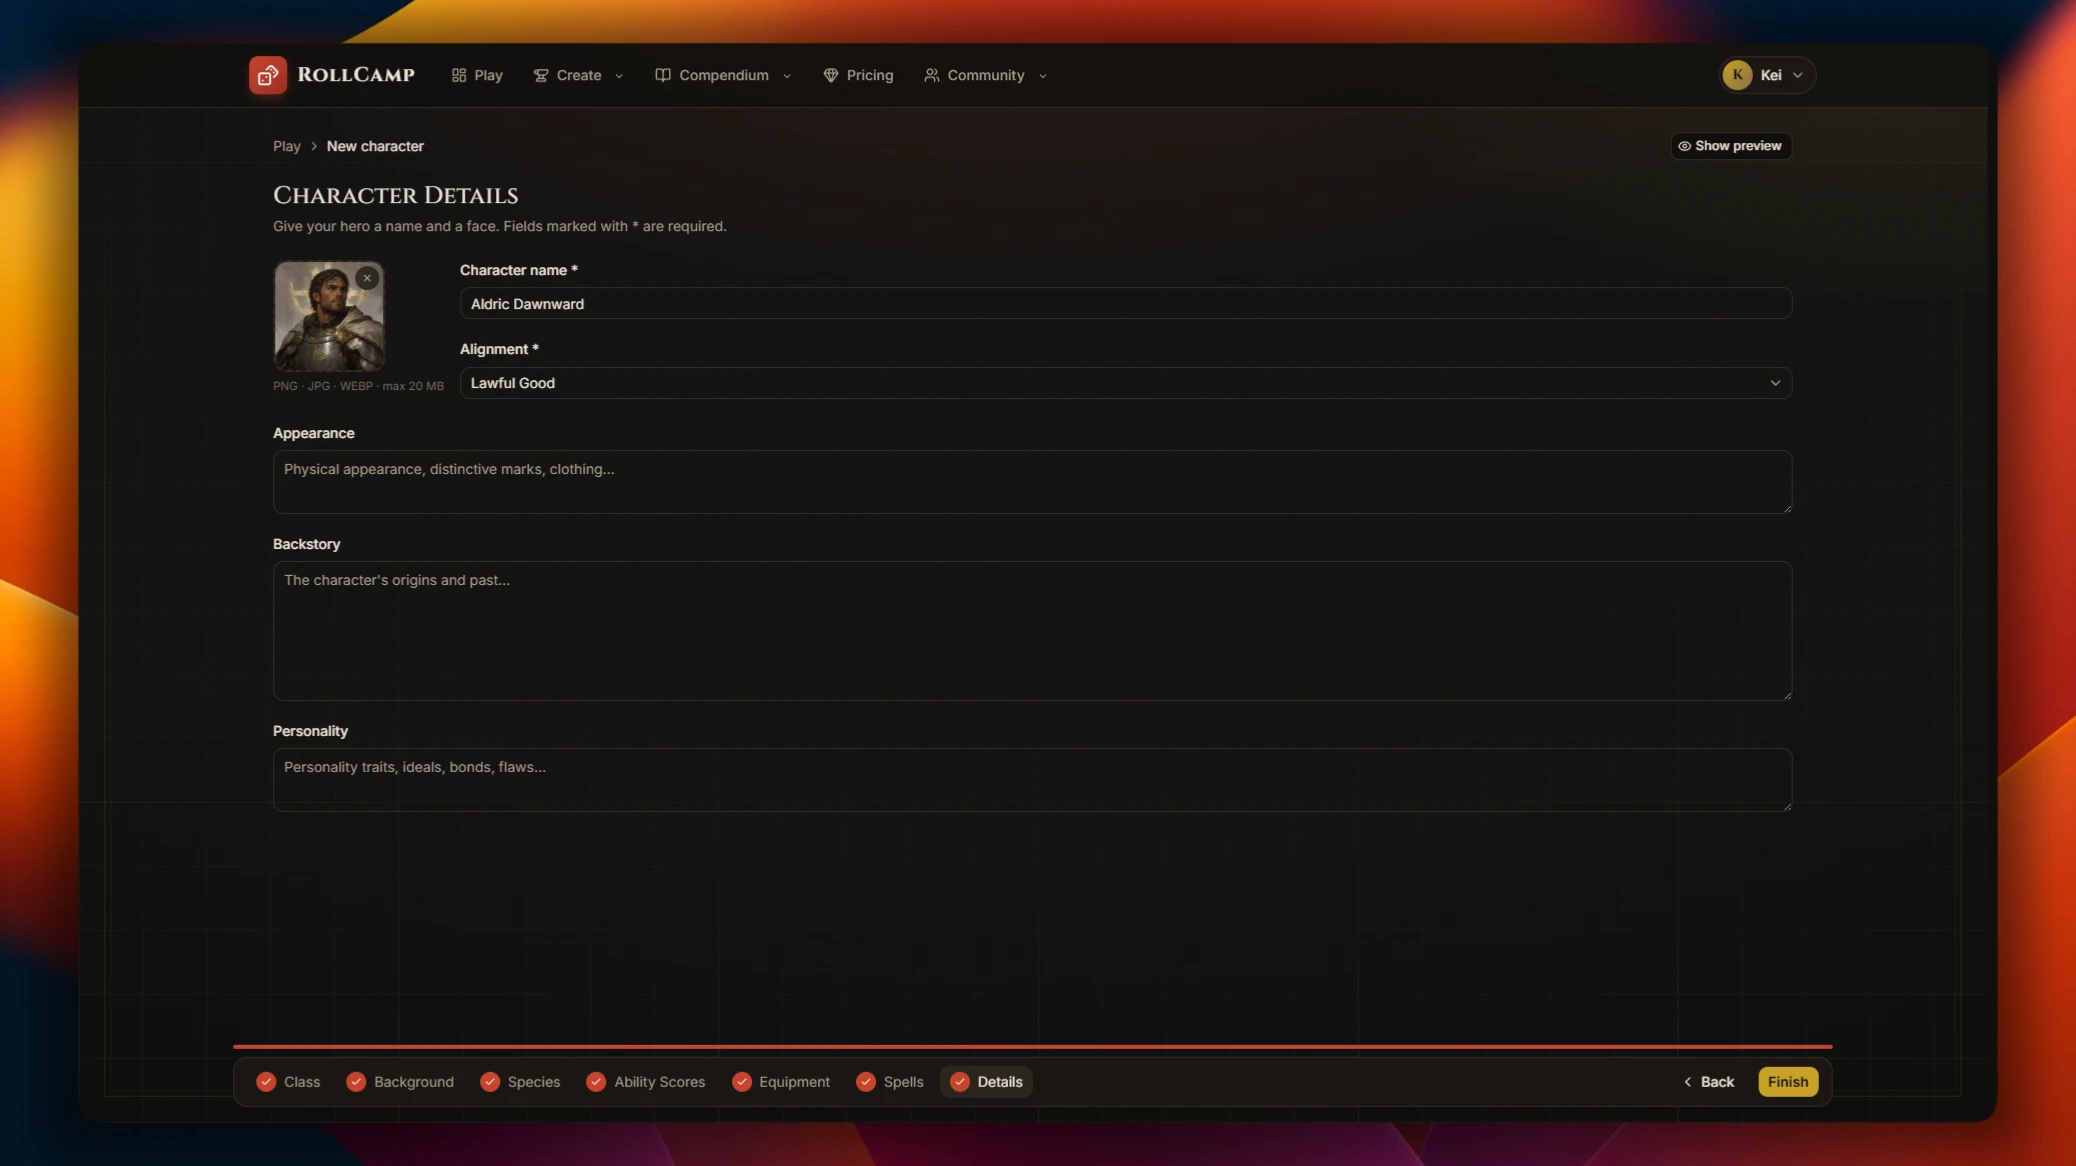2076x1166 pixels.
Task: Click the wizard progress bar
Action: click(1032, 1046)
